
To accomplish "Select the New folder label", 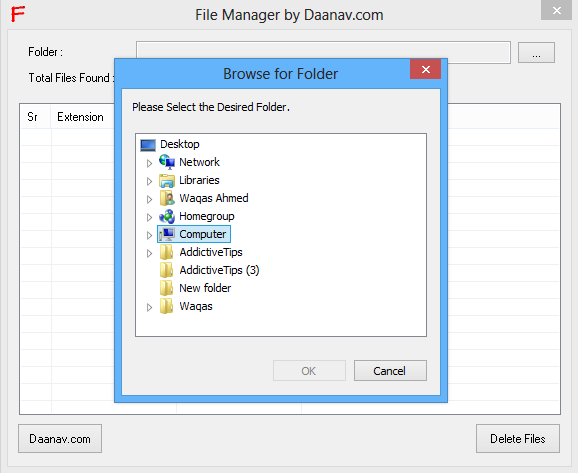I will 205,288.
